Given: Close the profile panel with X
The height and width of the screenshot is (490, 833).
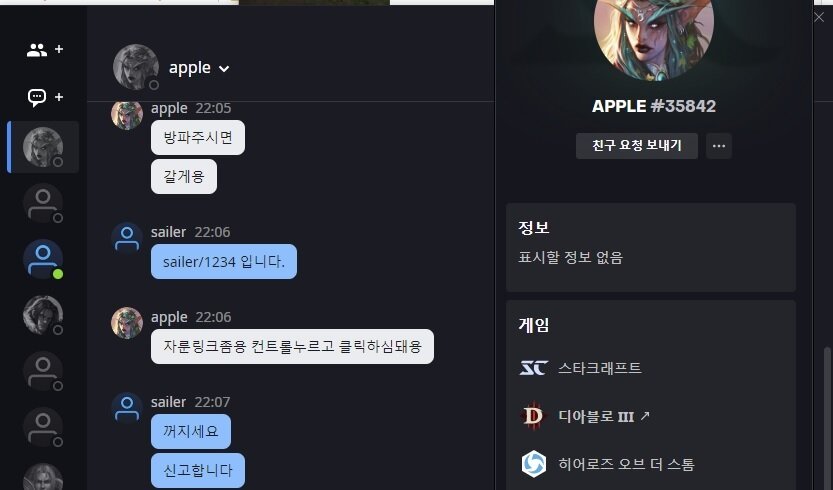Looking at the screenshot, I should pos(819,18).
